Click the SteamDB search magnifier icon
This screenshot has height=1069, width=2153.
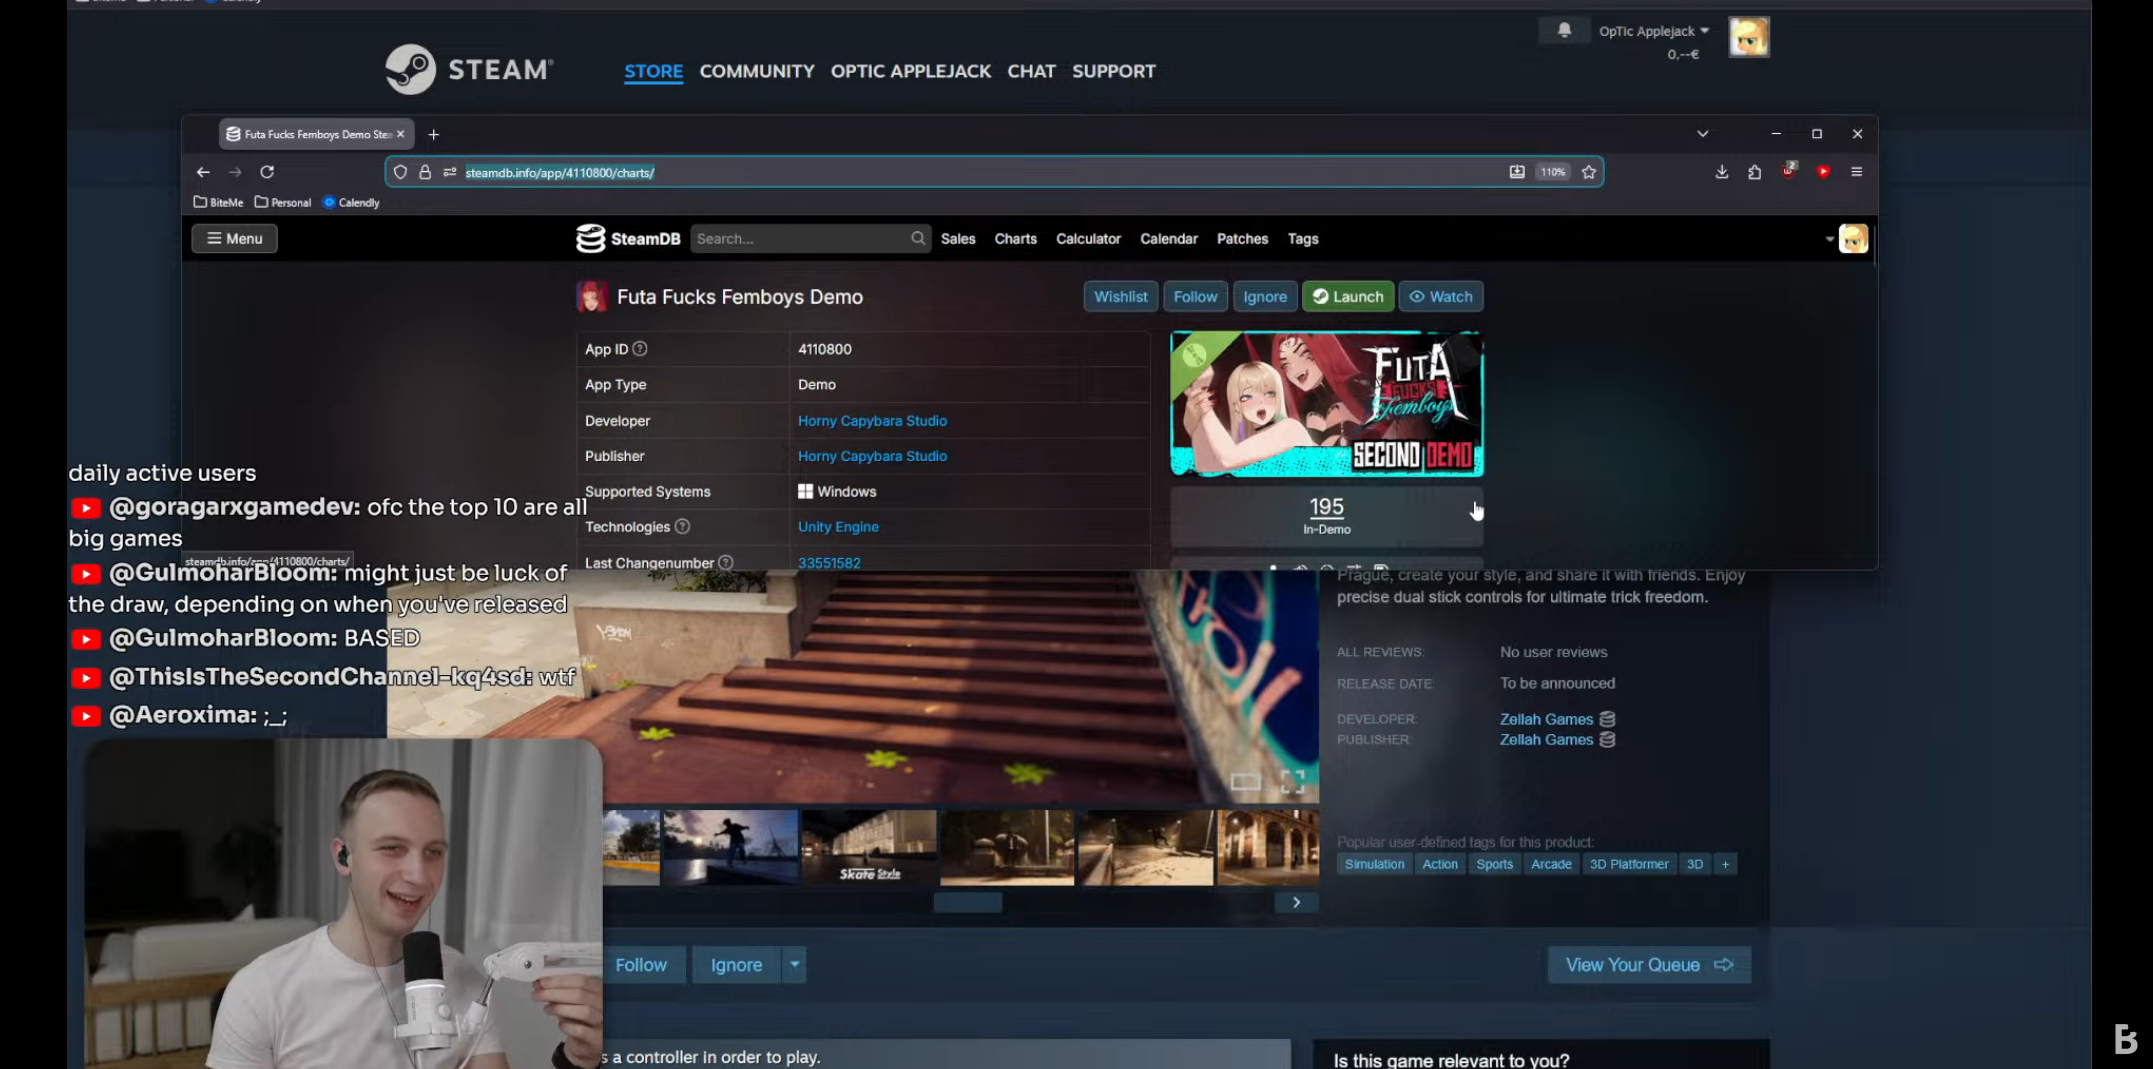pyautogui.click(x=918, y=238)
